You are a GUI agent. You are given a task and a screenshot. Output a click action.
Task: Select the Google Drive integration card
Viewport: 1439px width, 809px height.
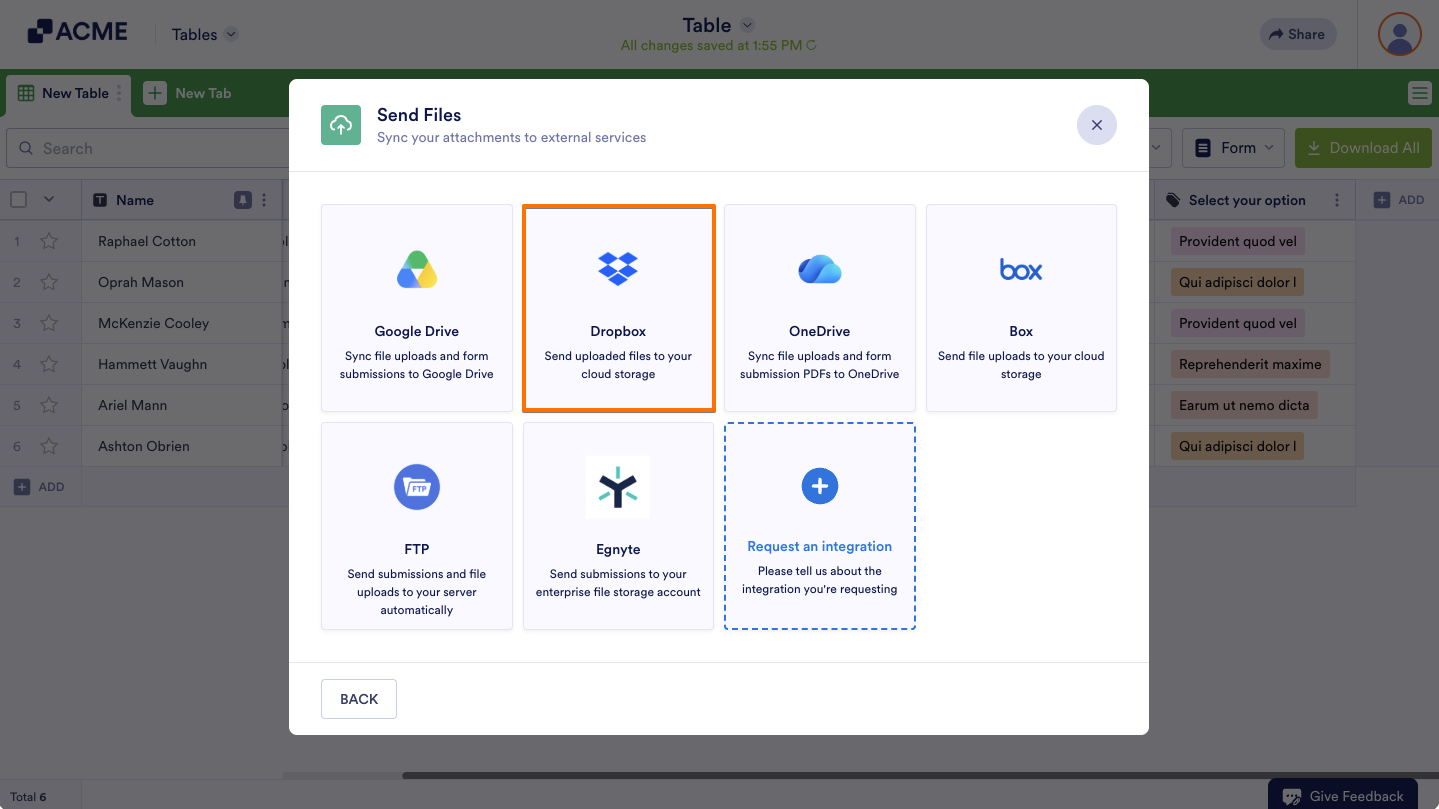(417, 308)
